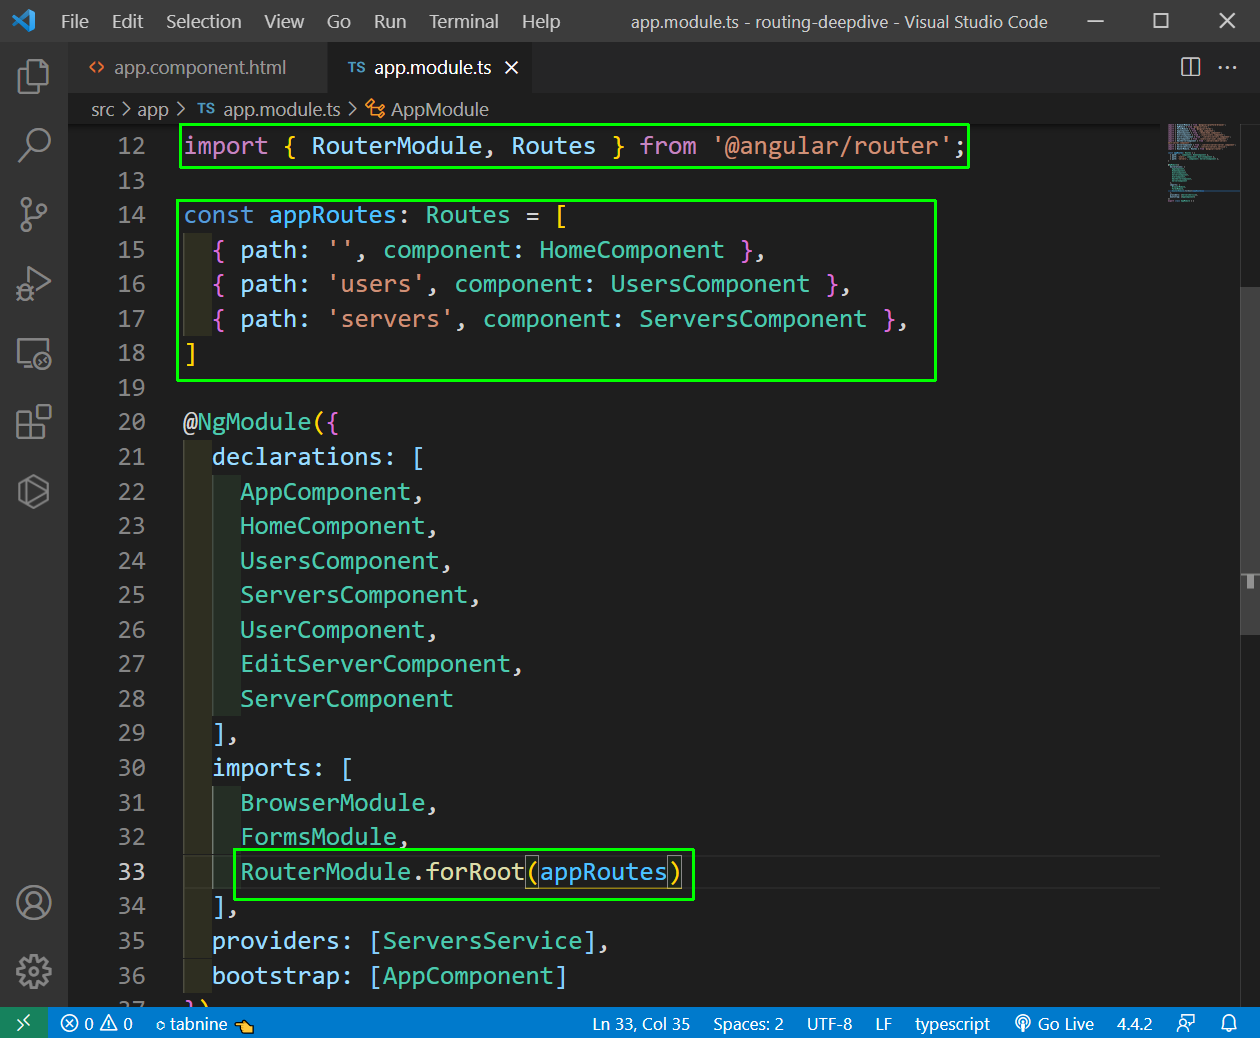Viewport: 1260px width, 1038px height.
Task: Click 'forRoot' method call
Action: pyautogui.click(x=475, y=872)
